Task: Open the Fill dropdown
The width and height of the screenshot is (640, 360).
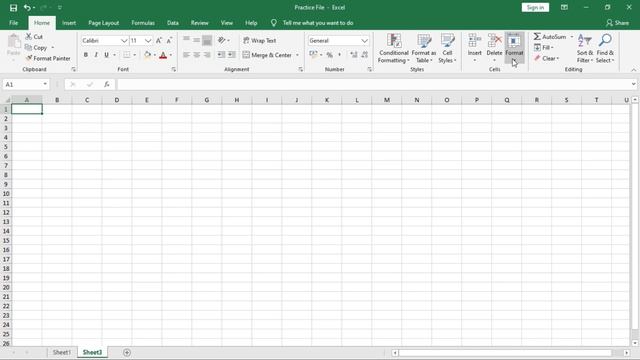Action: [544, 48]
